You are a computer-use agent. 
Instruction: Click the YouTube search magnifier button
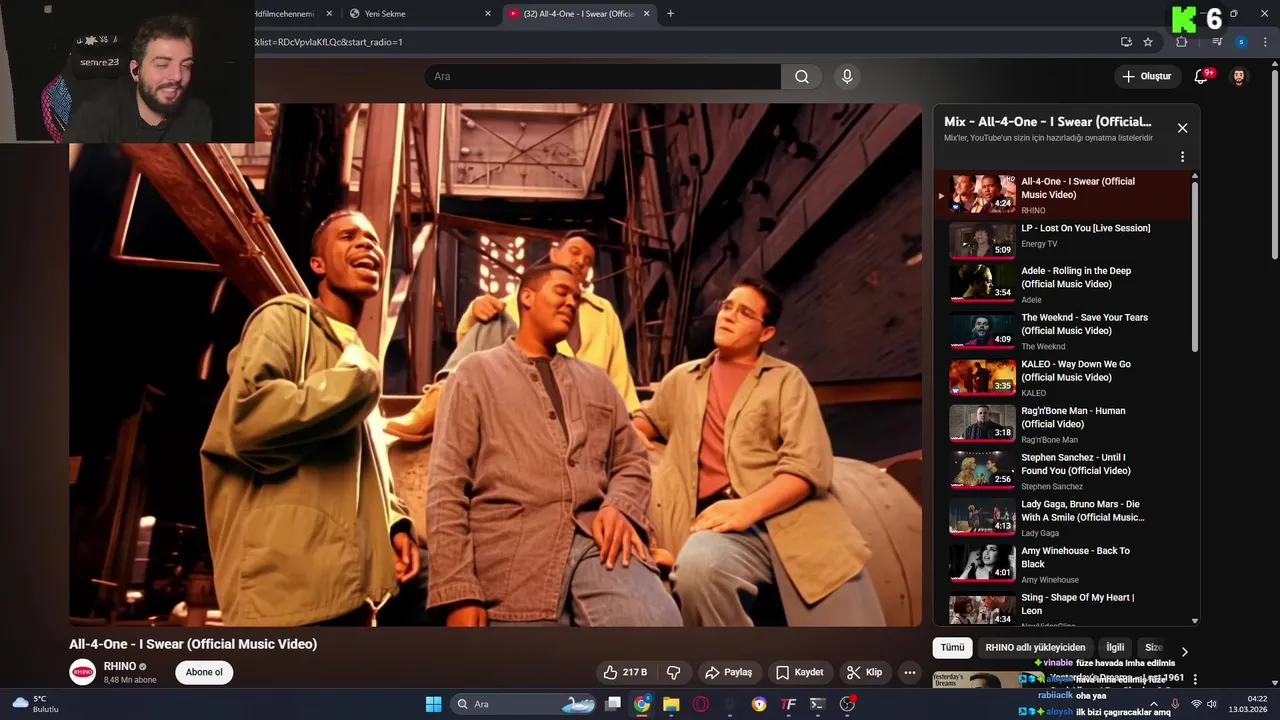[x=802, y=77]
